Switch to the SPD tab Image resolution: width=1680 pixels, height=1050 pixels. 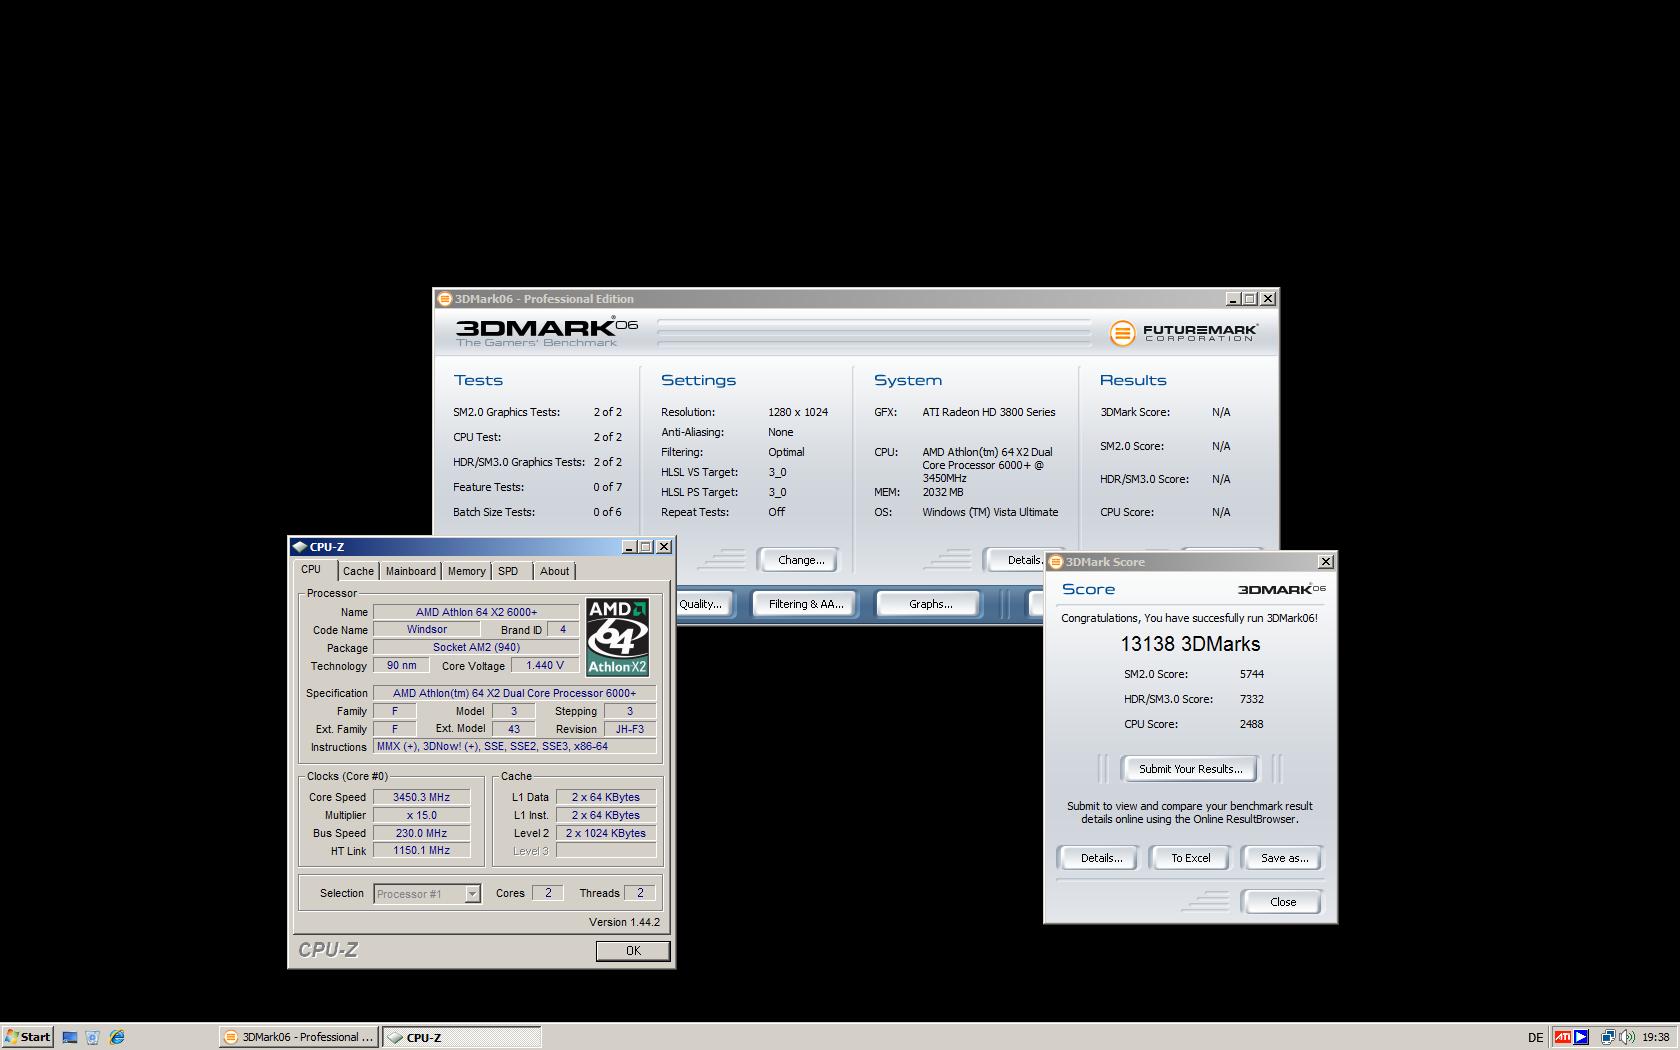(509, 571)
